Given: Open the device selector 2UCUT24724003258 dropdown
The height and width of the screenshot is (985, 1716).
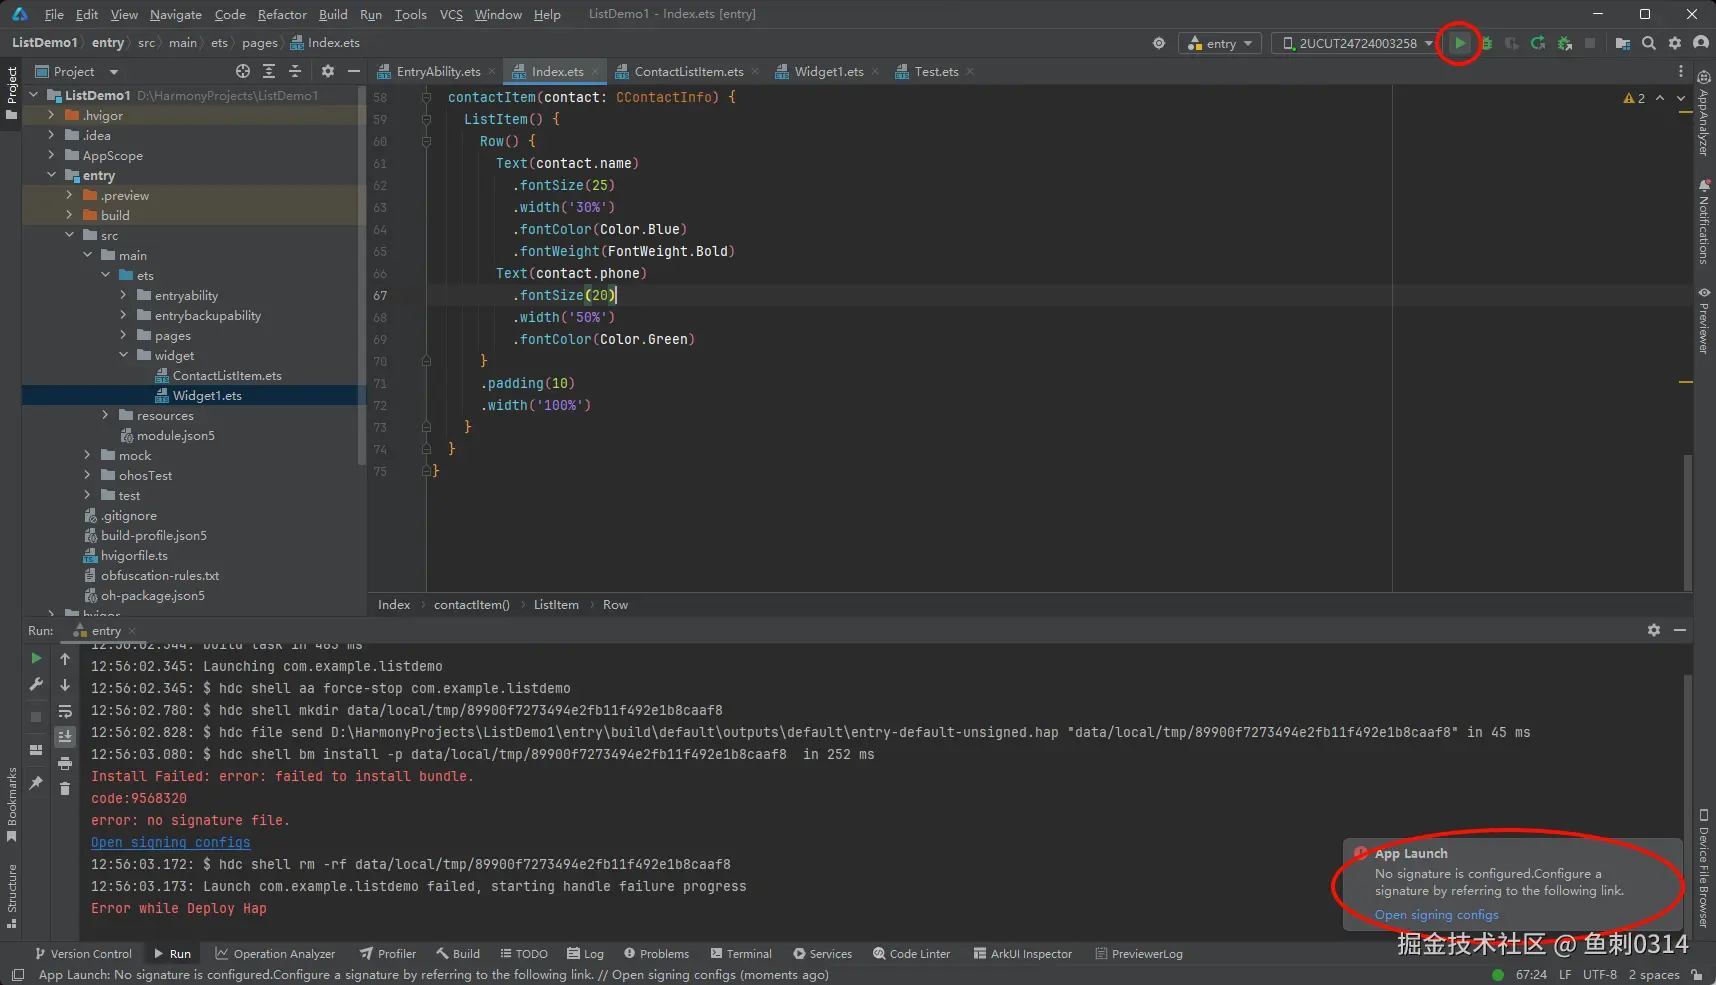Looking at the screenshot, I should [x=1356, y=43].
